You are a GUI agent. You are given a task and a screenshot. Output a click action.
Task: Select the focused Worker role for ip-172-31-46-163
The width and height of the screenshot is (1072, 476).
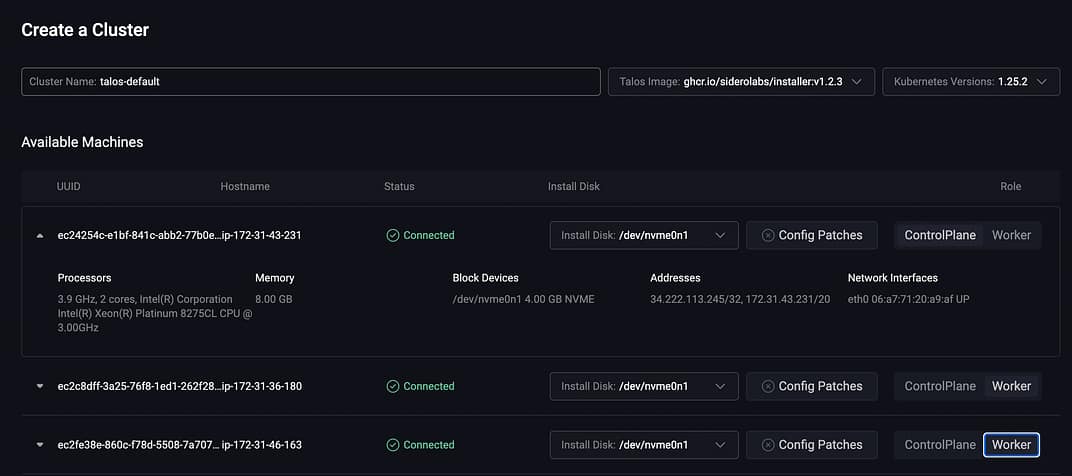point(1011,445)
